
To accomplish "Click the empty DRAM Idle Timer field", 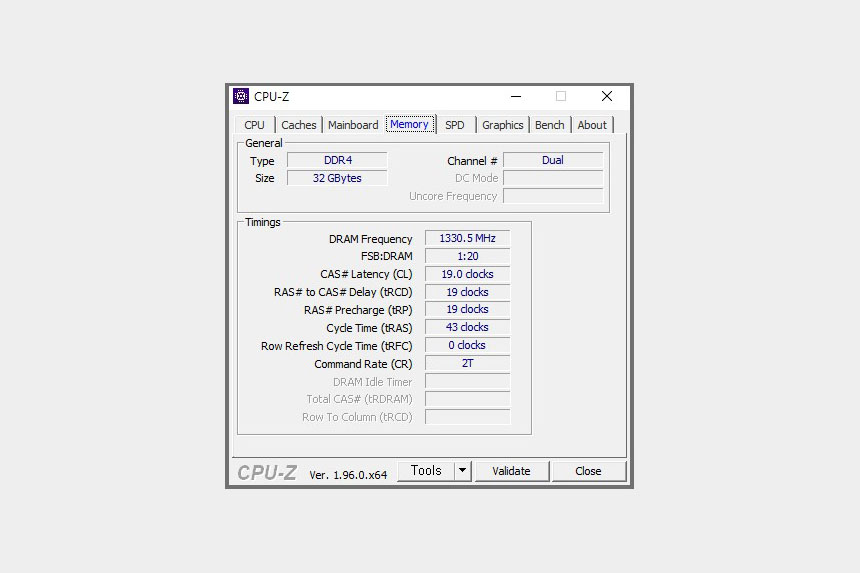I will pyautogui.click(x=467, y=381).
